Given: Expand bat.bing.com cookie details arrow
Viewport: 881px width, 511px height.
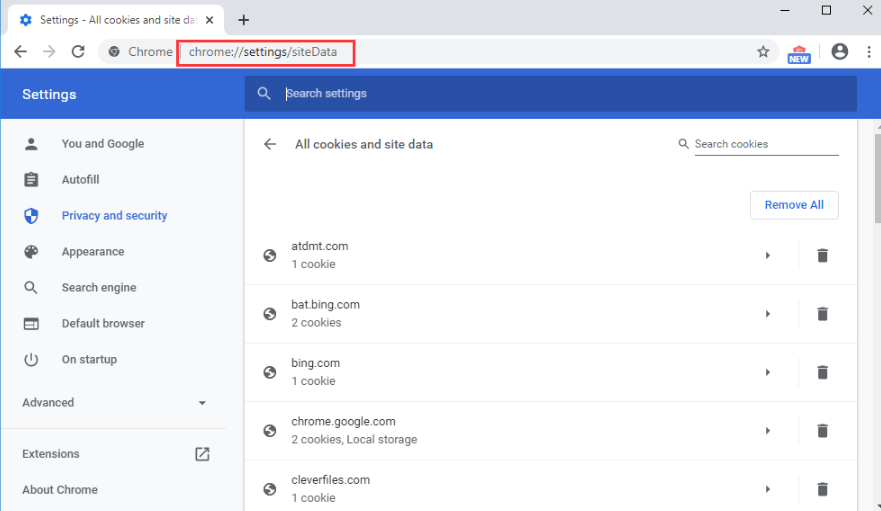Looking at the screenshot, I should click(768, 314).
